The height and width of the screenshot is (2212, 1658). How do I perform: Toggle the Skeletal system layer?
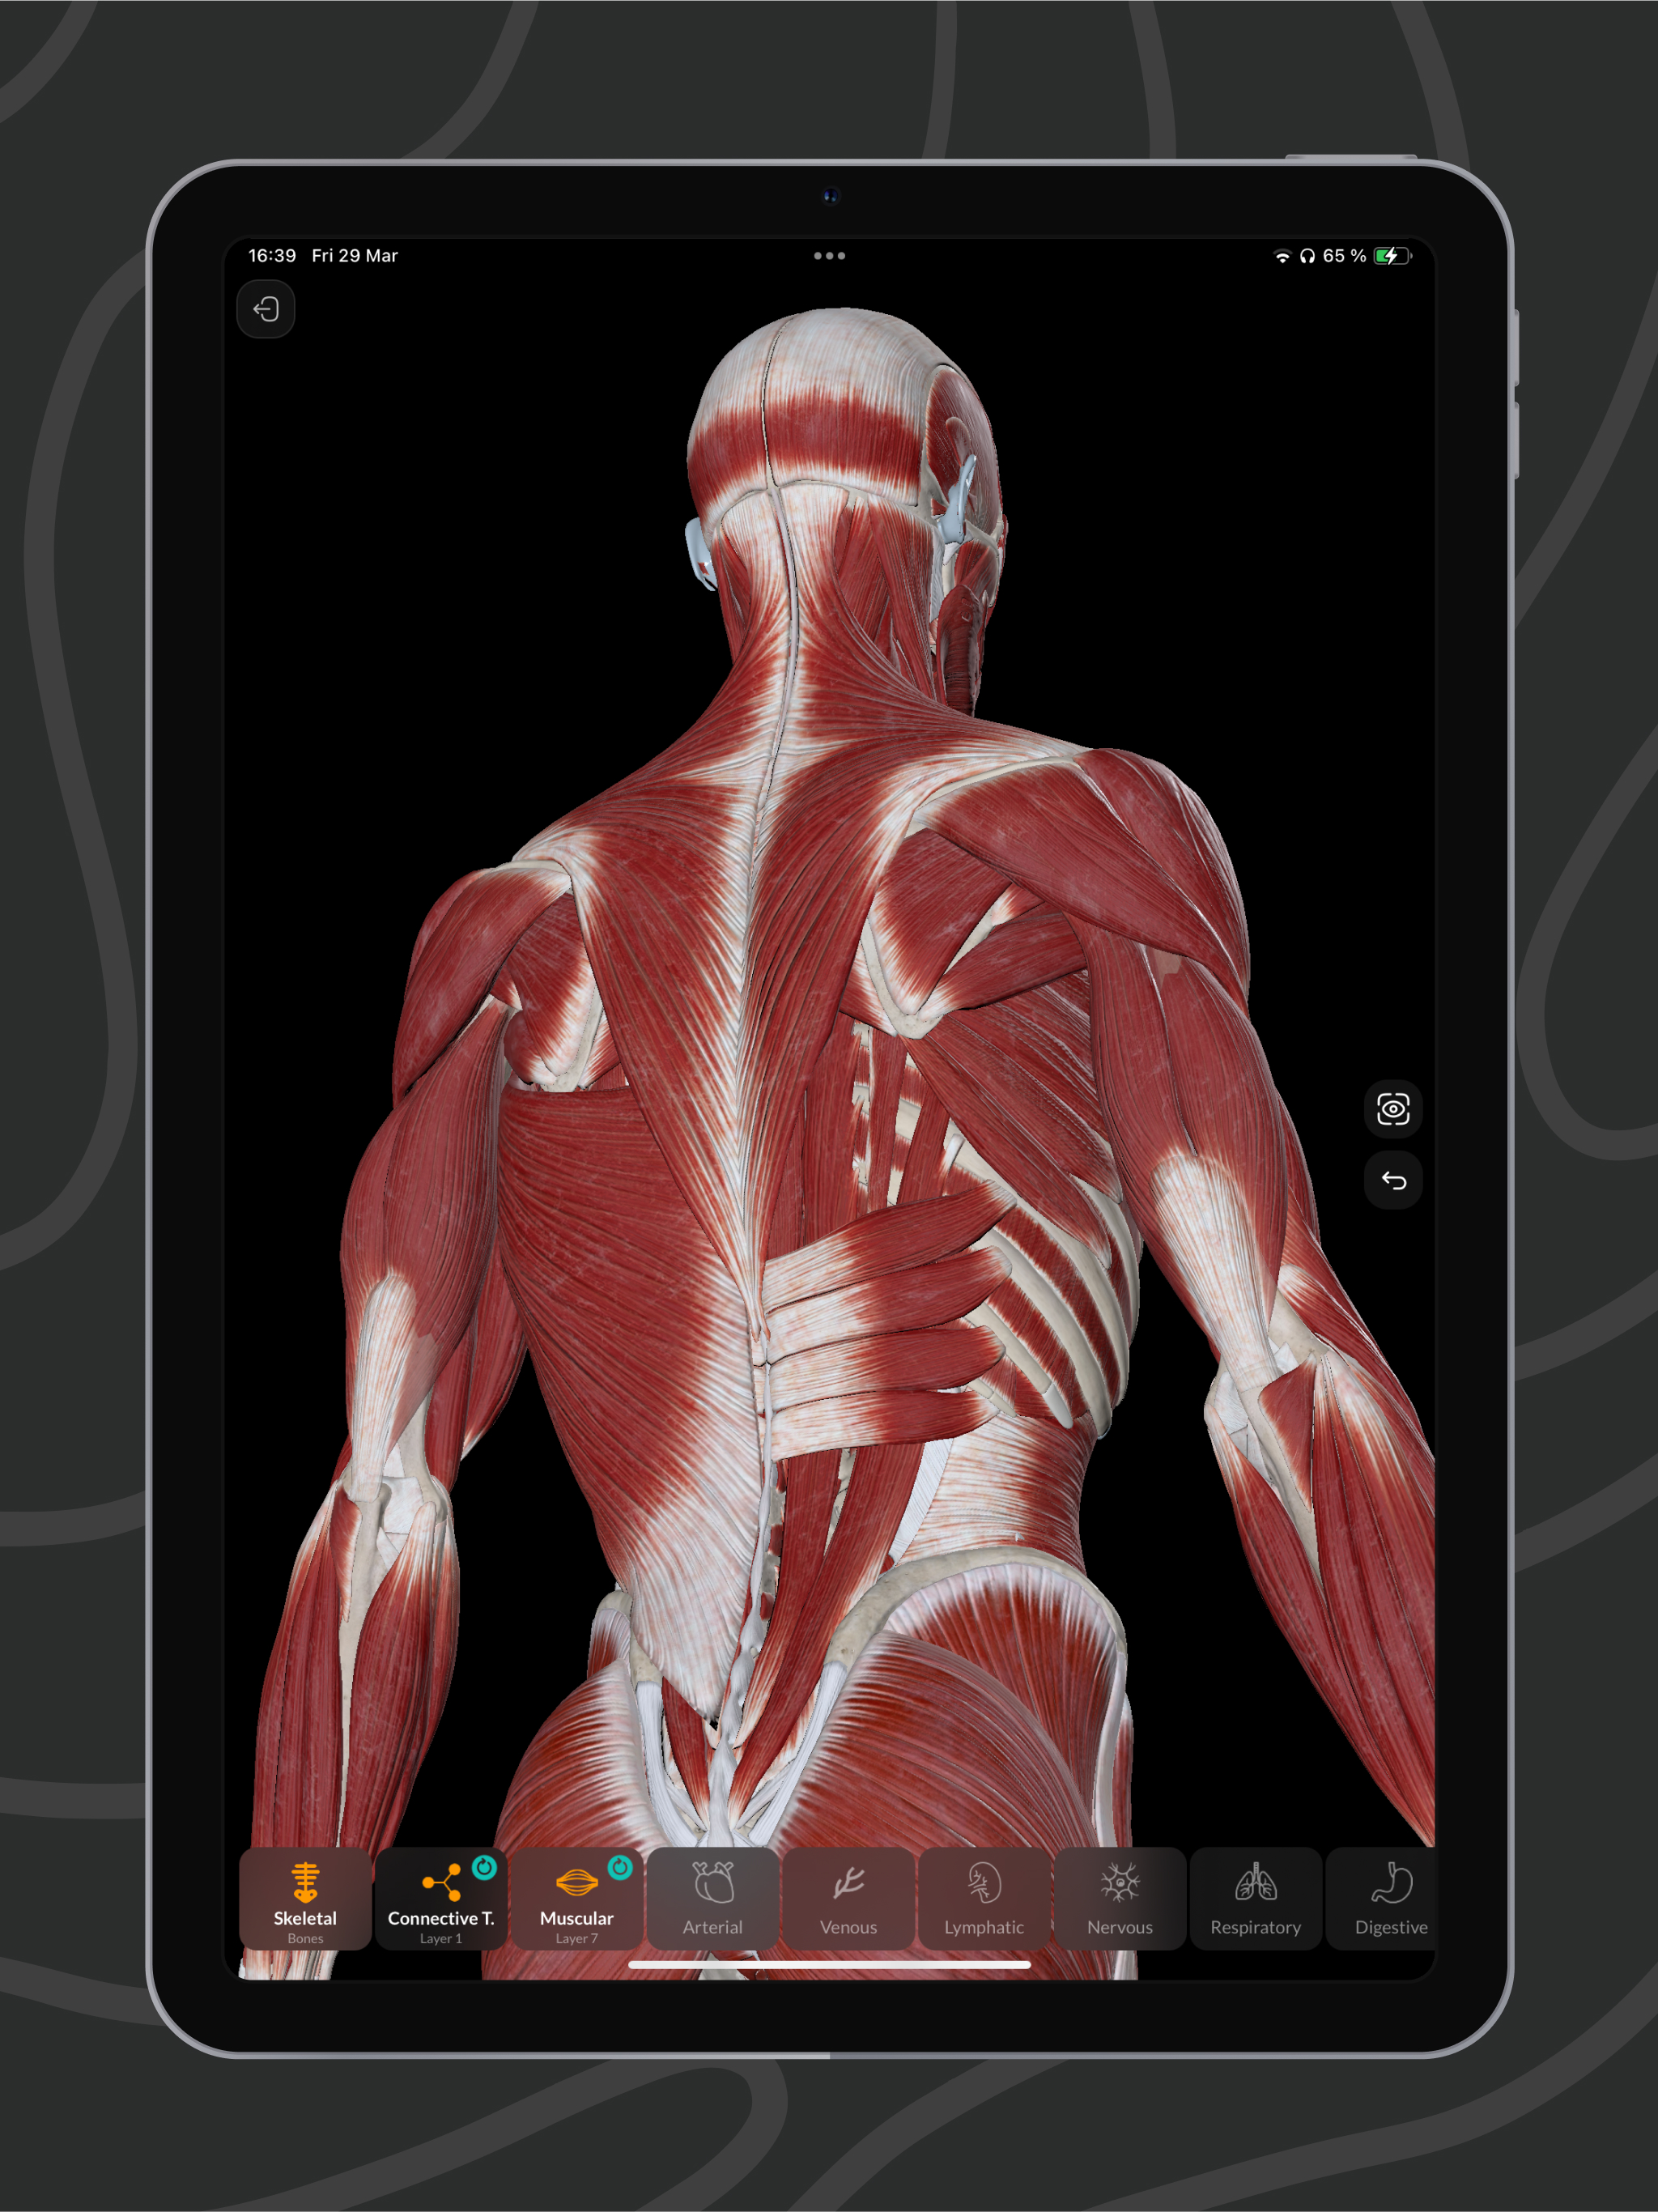(x=305, y=1898)
